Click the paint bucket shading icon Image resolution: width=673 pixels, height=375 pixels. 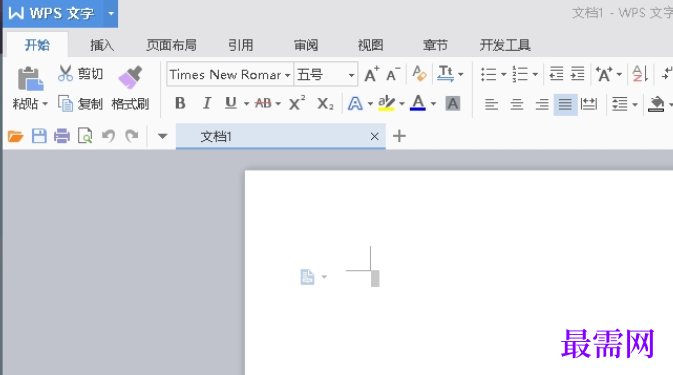pos(656,104)
